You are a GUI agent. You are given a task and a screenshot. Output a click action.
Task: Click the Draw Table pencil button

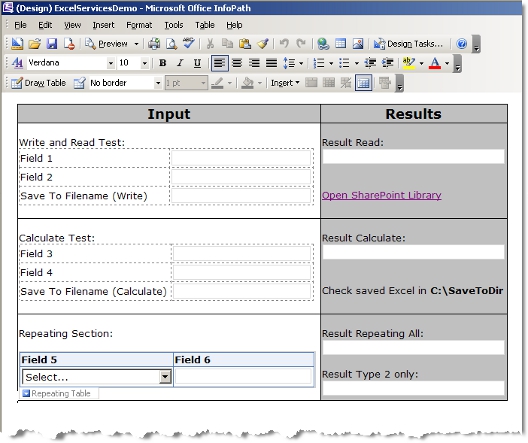[x=38, y=83]
